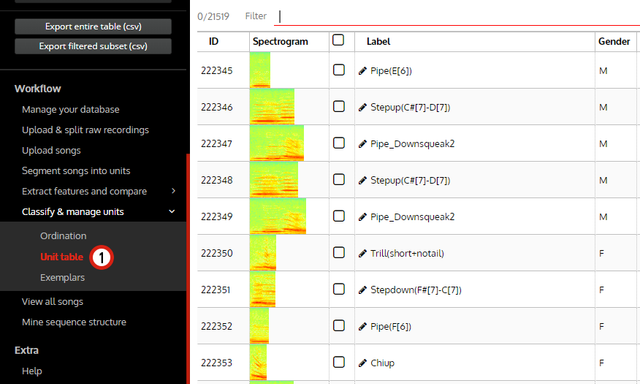Click spectrogram image in row 222347
The image size is (640, 384).
tap(277, 143)
